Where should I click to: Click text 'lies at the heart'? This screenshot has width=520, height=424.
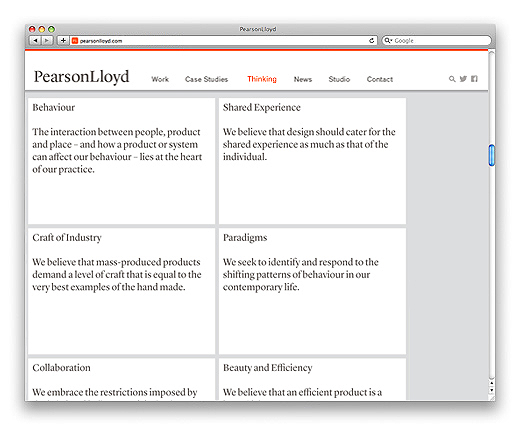pos(171,157)
